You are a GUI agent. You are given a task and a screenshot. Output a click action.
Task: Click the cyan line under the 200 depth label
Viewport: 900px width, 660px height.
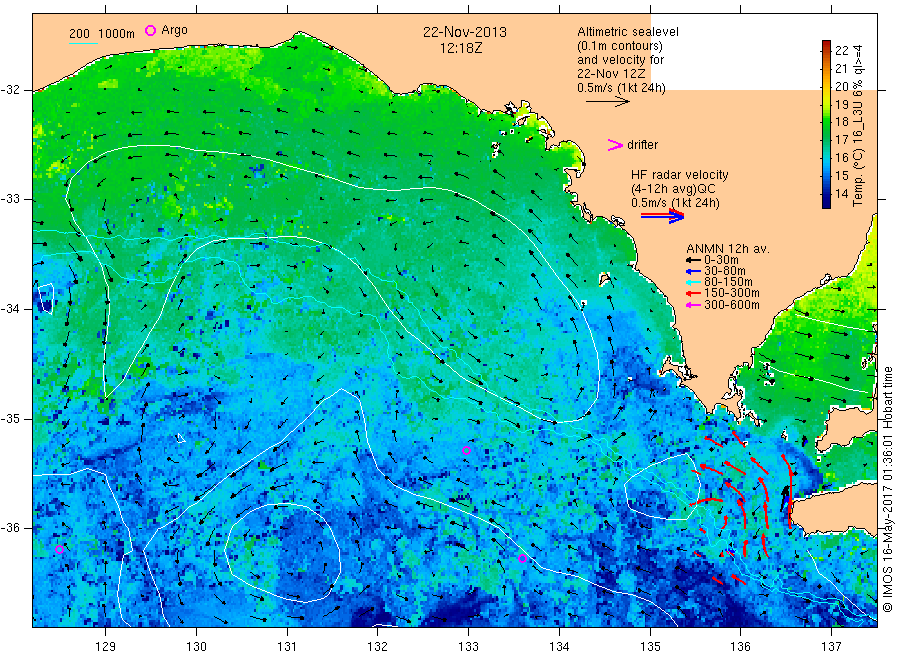click(83, 43)
